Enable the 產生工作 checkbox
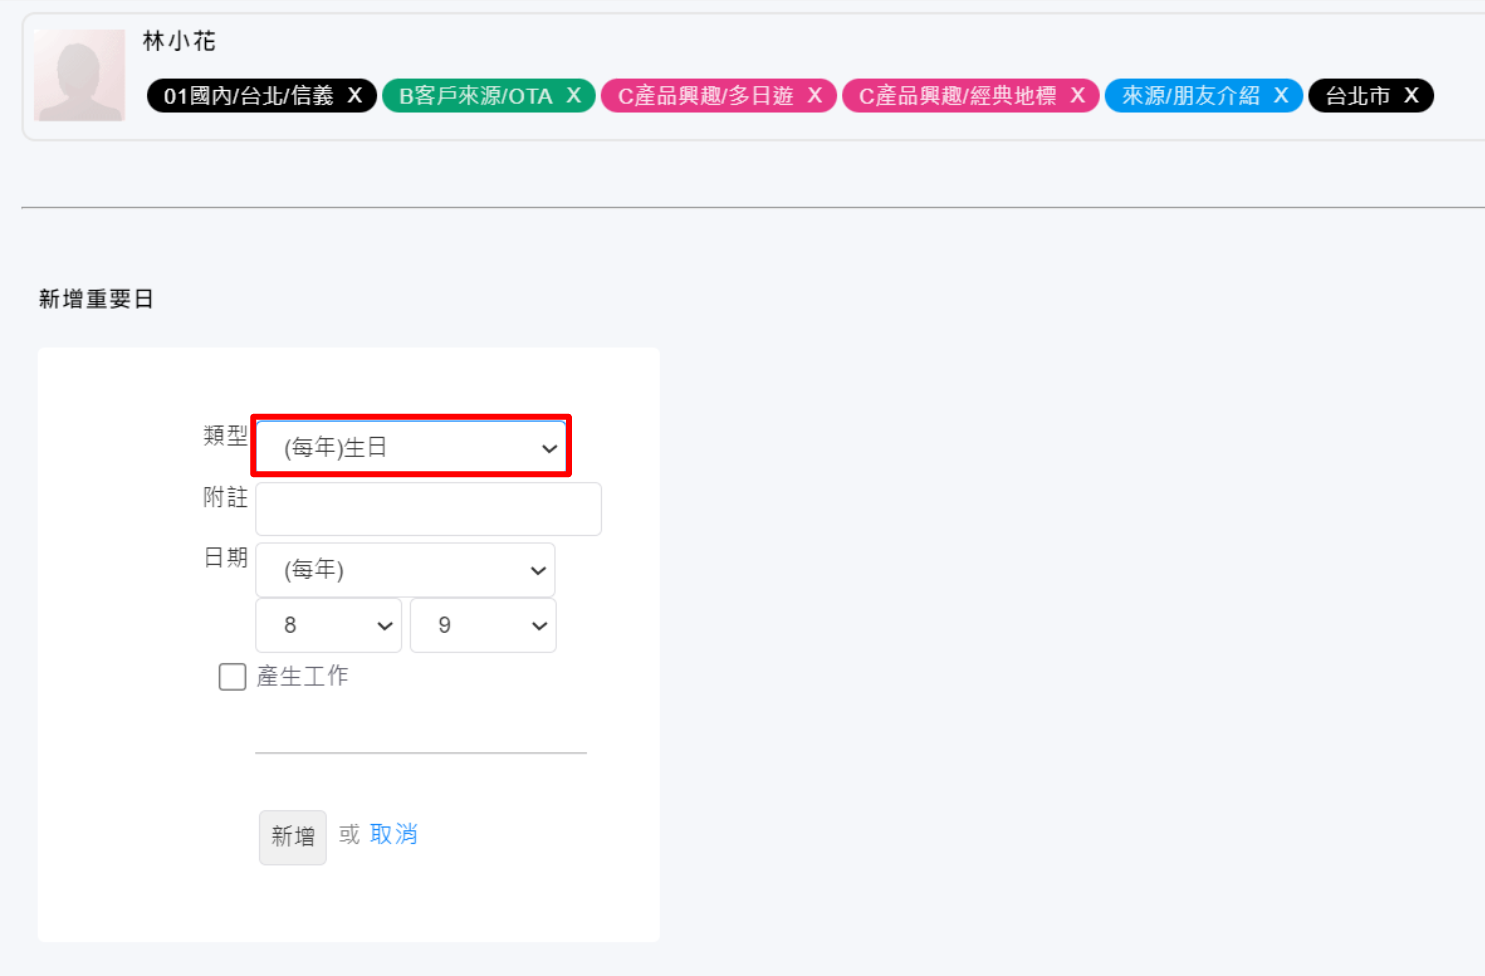This screenshot has width=1485, height=976. pyautogui.click(x=232, y=677)
